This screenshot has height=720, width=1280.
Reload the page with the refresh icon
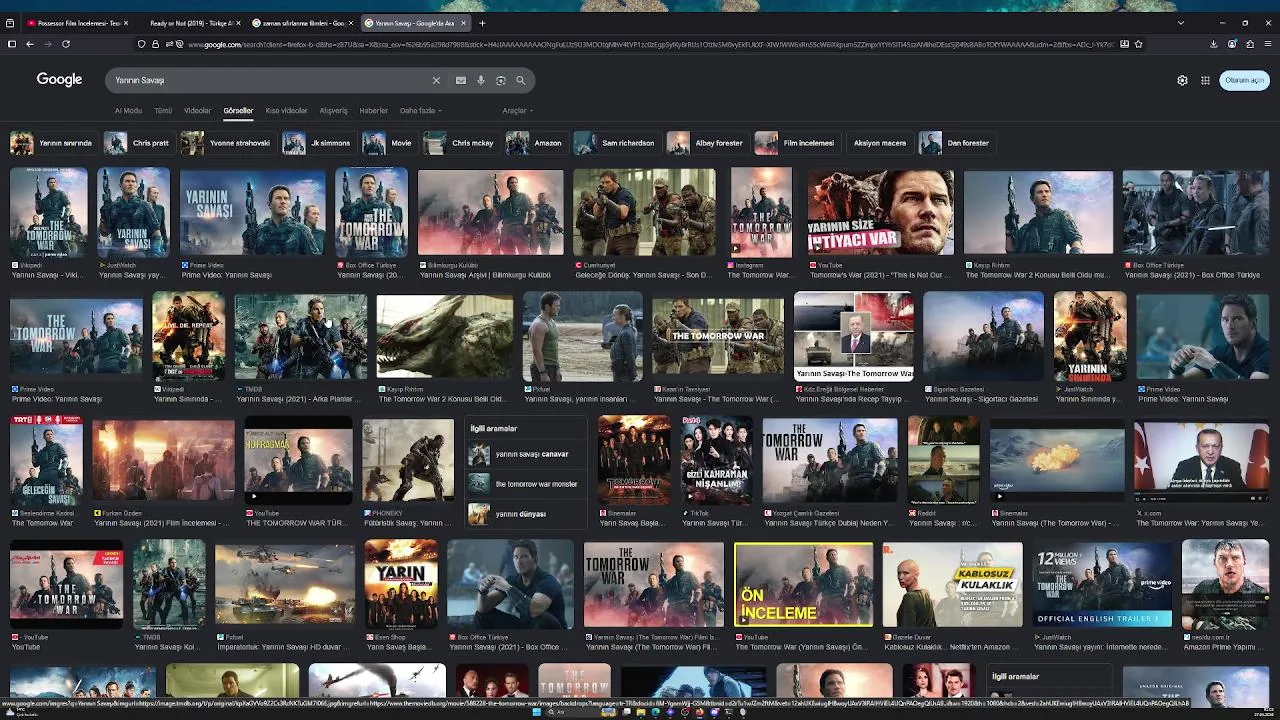[66, 44]
